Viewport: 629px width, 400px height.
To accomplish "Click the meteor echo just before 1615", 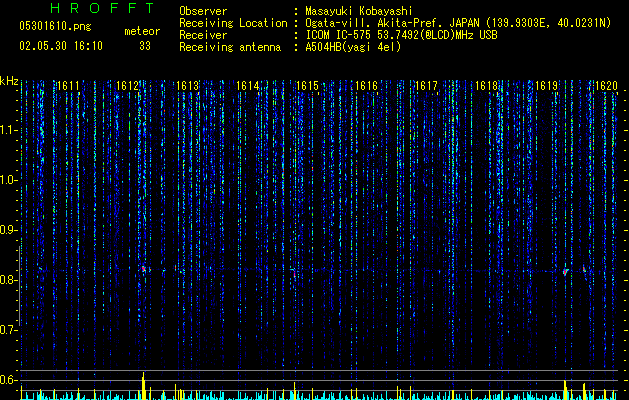I will (x=294, y=272).
